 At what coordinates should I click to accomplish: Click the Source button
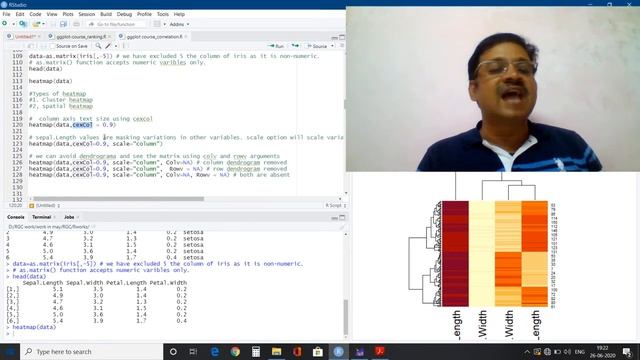[317, 46]
